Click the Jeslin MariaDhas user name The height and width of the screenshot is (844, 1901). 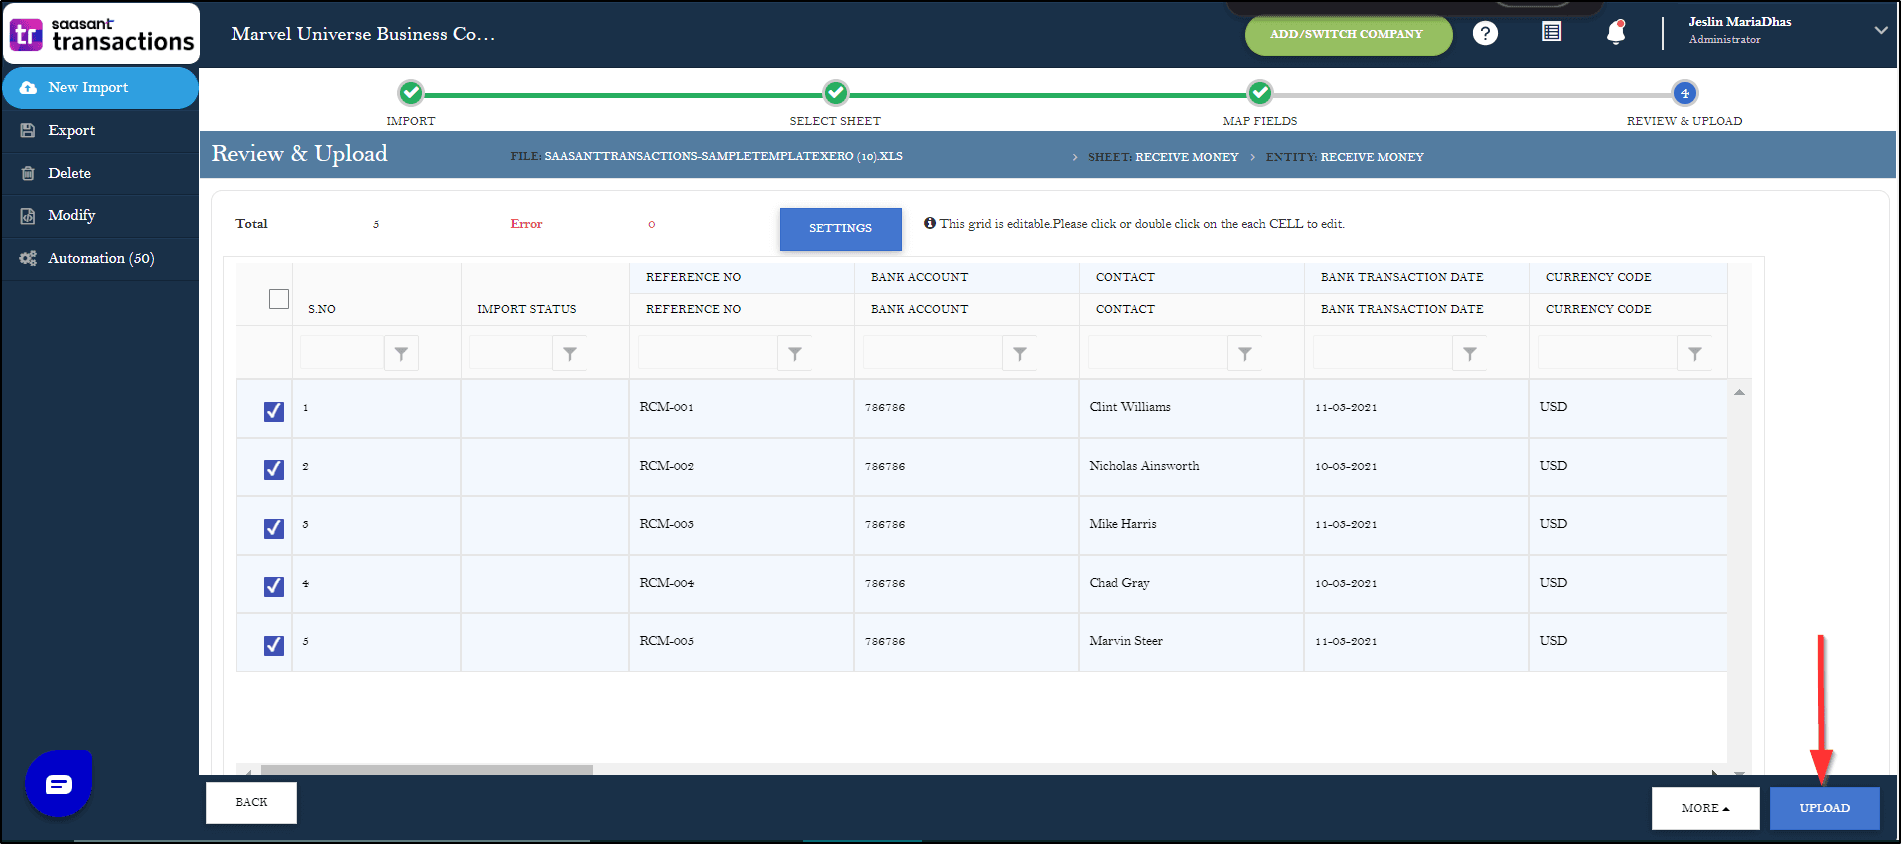coord(1739,22)
